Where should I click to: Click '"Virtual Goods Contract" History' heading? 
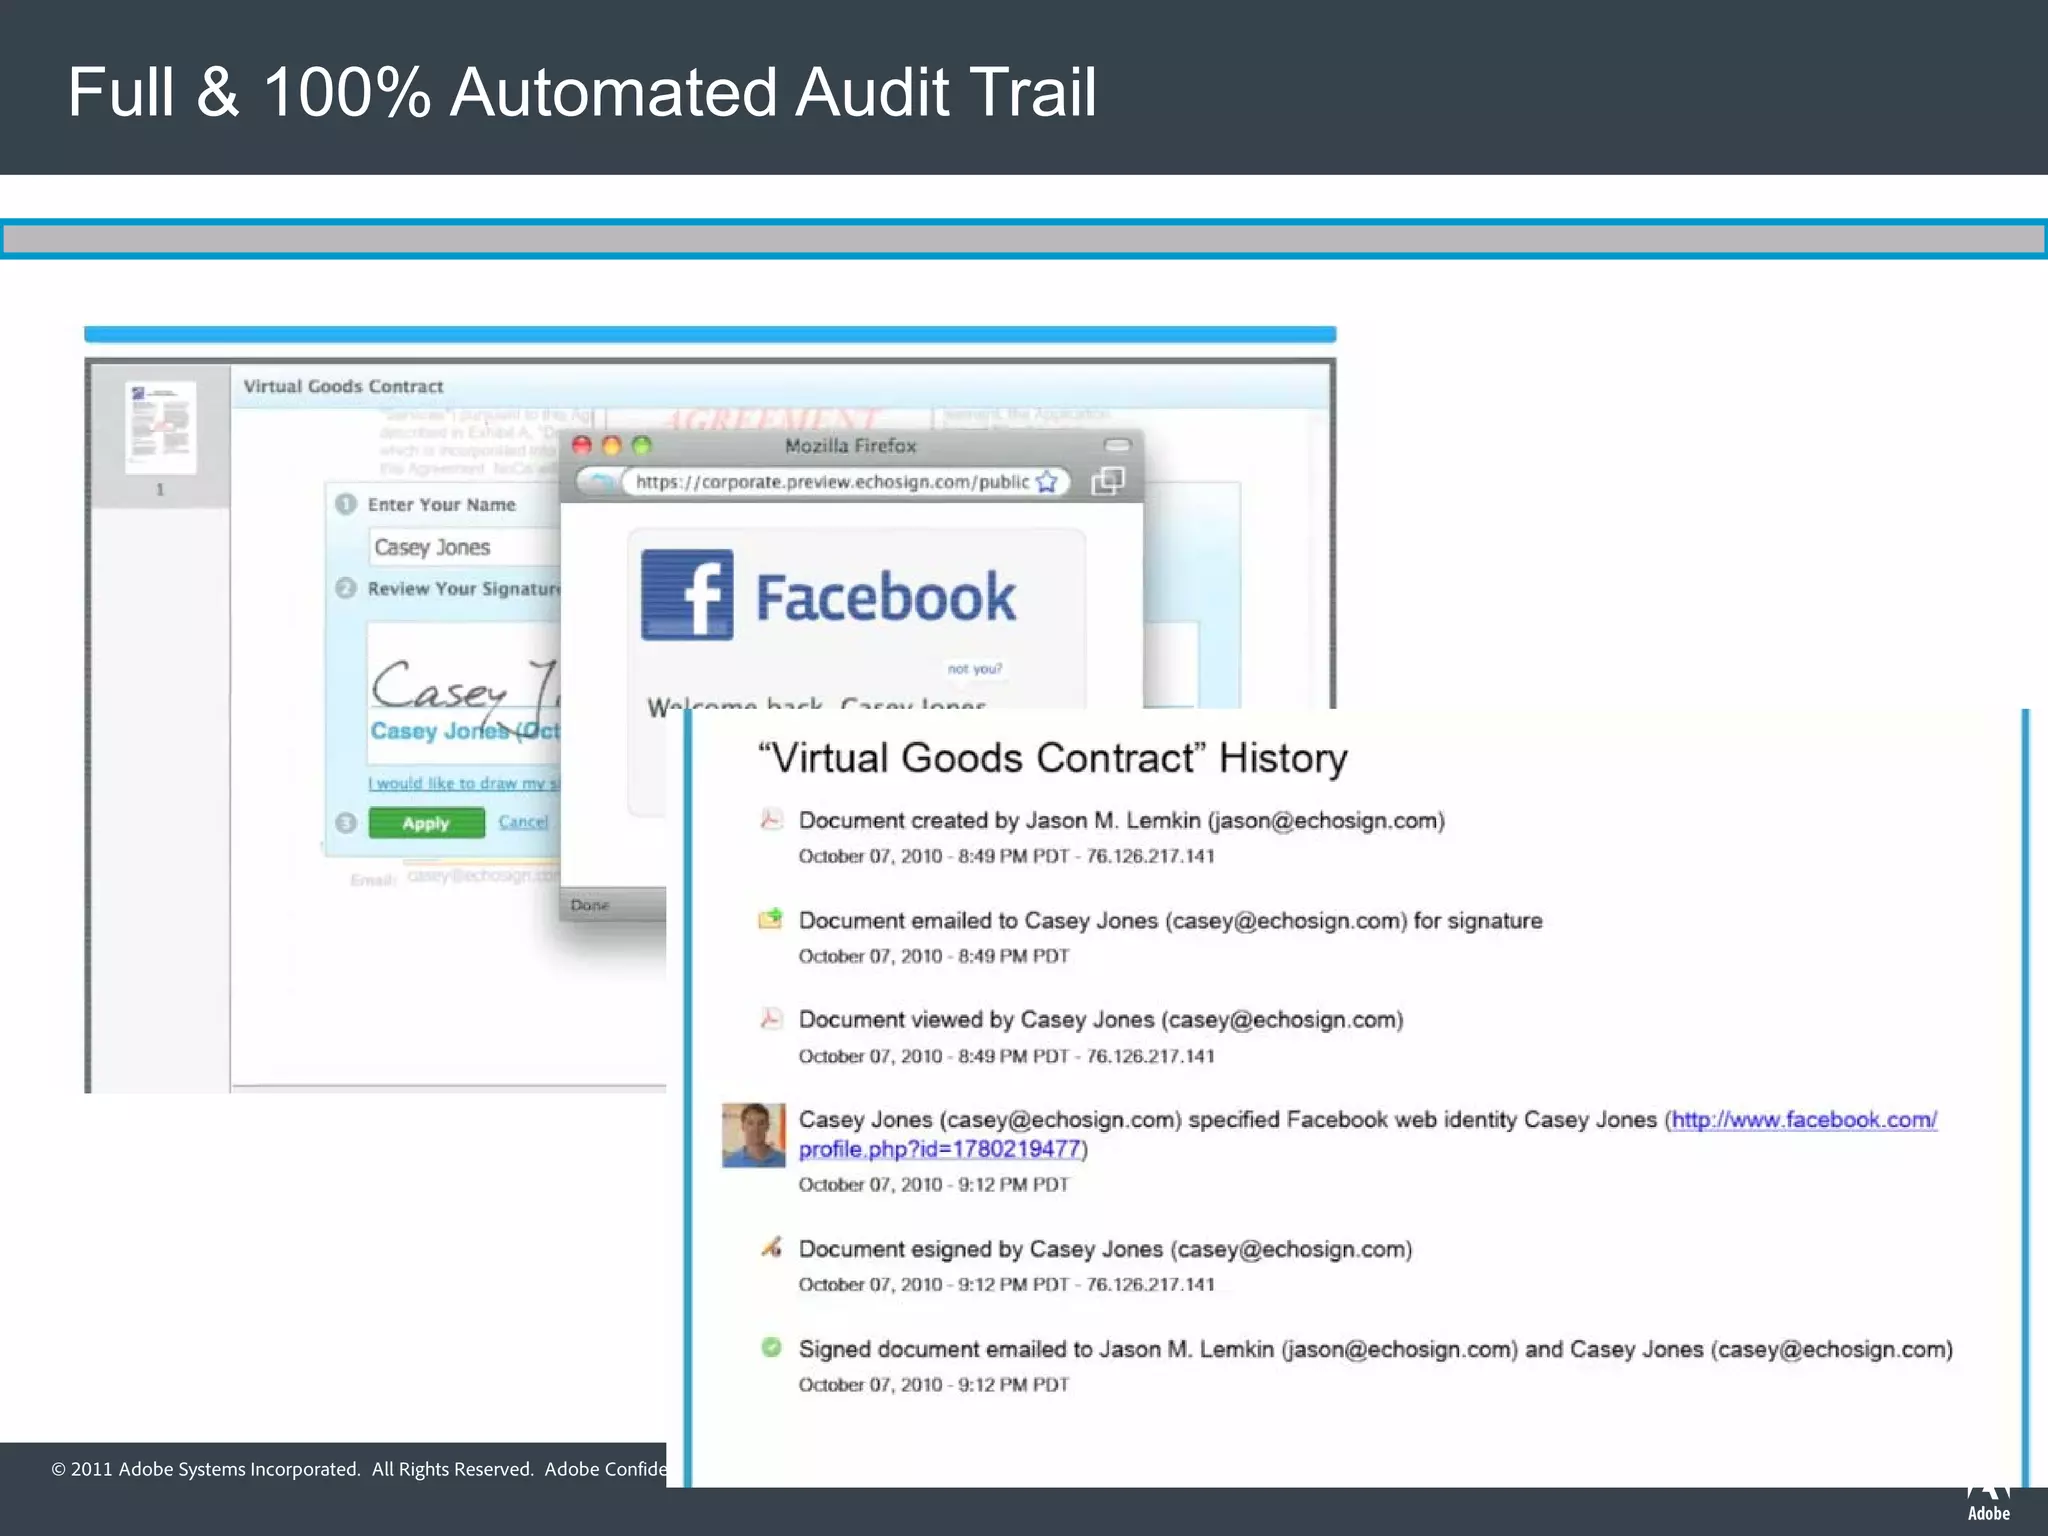[x=1052, y=758]
